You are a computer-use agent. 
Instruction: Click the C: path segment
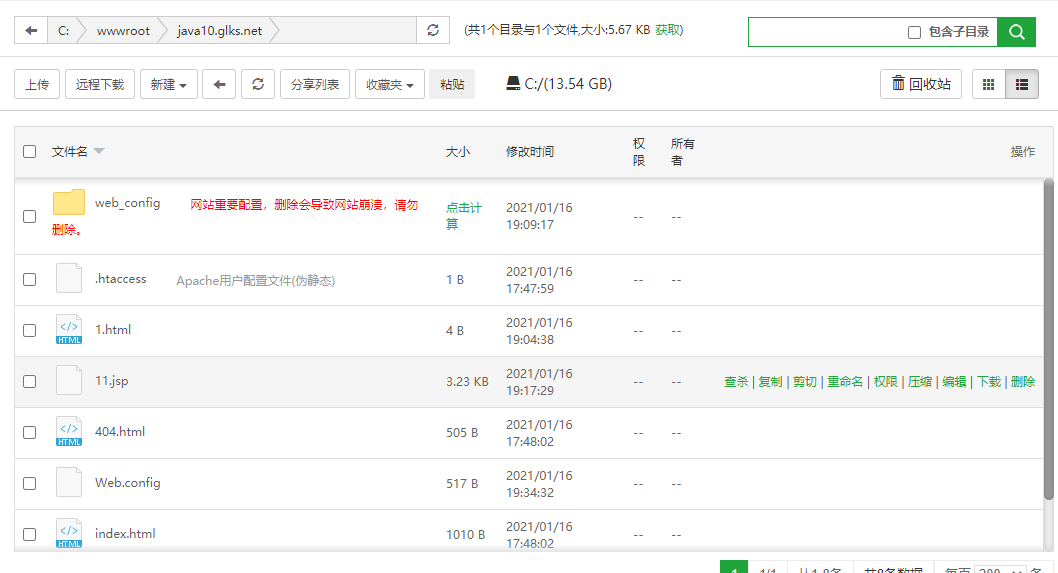pyautogui.click(x=63, y=30)
